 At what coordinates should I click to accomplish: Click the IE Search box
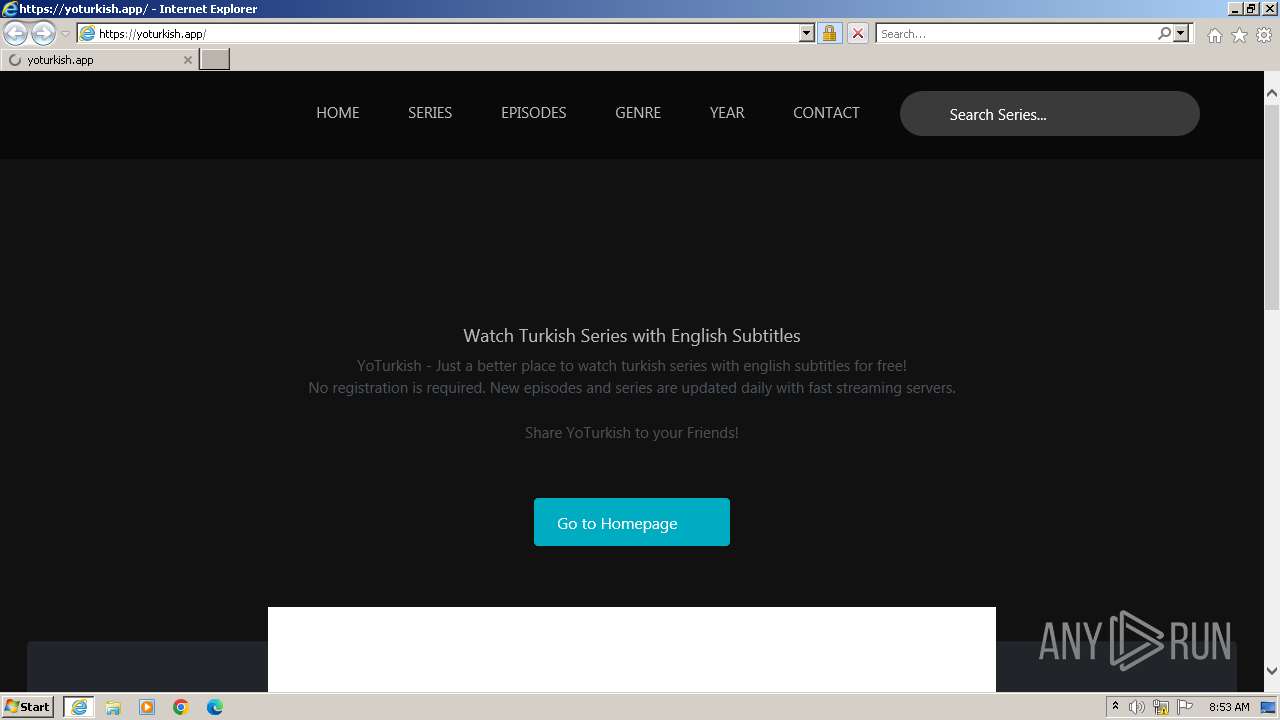coord(1015,34)
